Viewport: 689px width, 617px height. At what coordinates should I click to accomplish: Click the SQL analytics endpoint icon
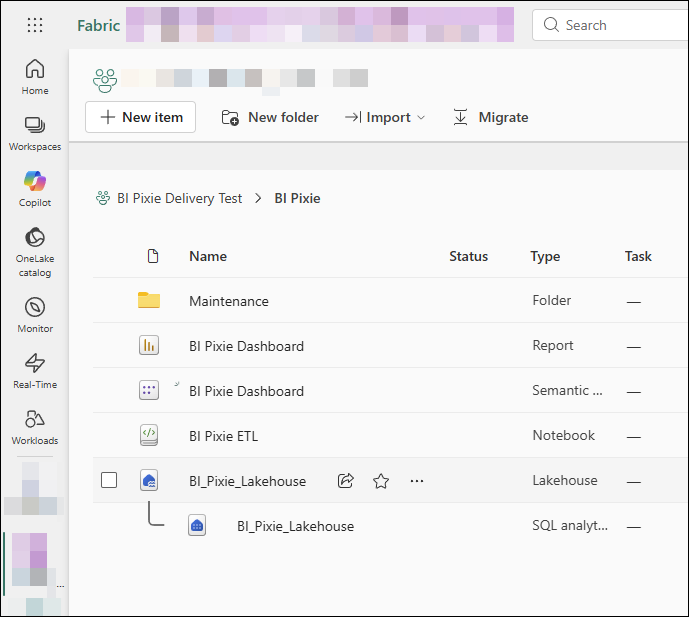point(197,526)
